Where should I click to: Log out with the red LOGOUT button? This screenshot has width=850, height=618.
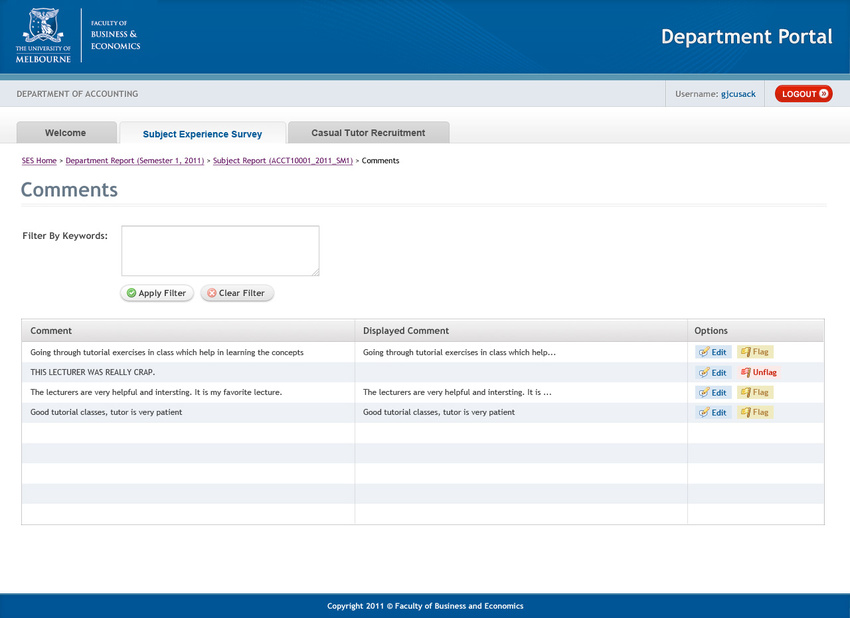click(x=803, y=94)
